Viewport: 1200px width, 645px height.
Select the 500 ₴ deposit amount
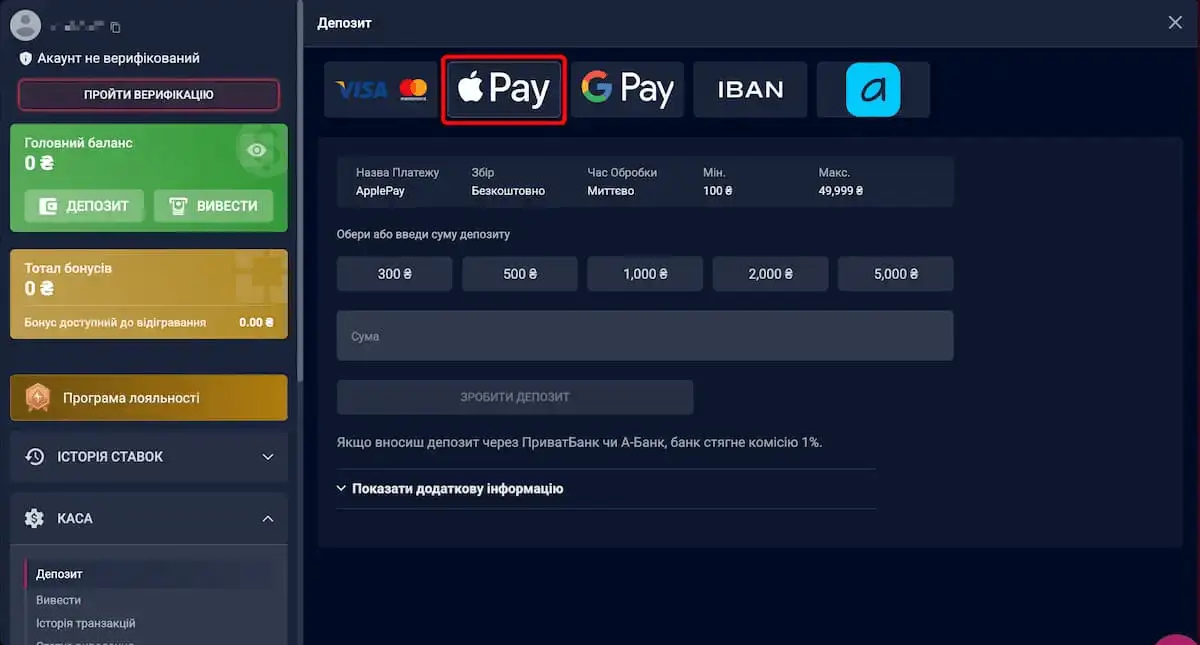click(x=520, y=274)
